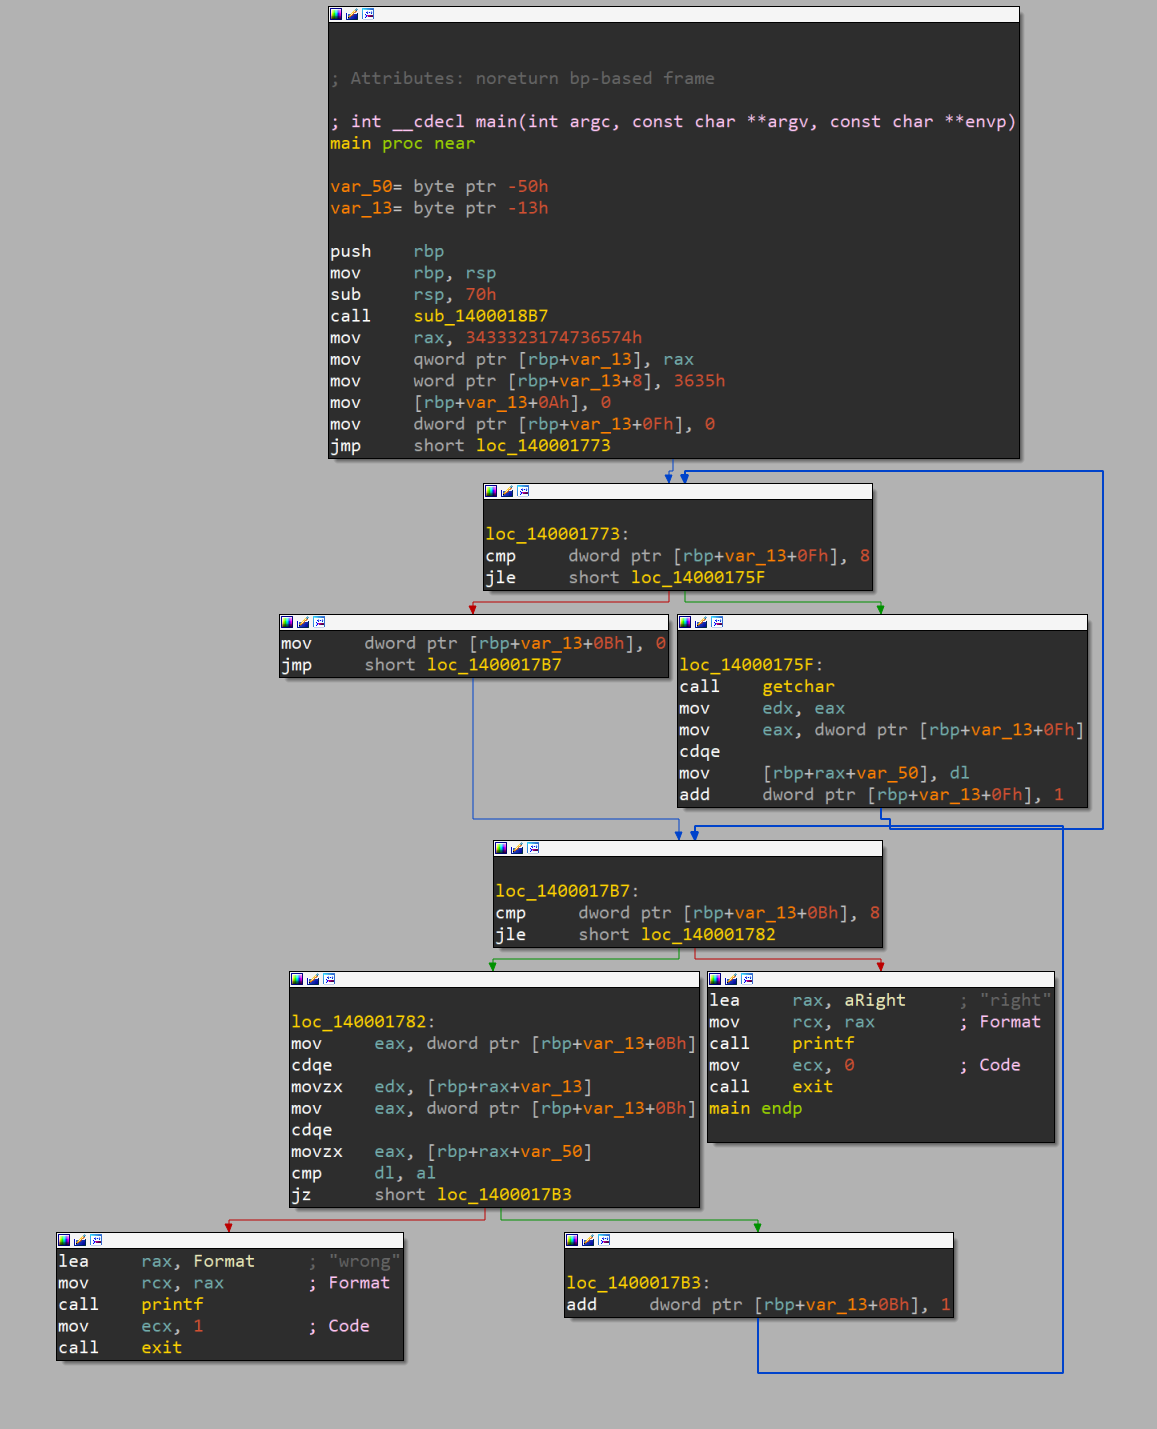Click the group nodes icon on the loc_14000175F node
1157x1429 pixels.
click(x=717, y=622)
